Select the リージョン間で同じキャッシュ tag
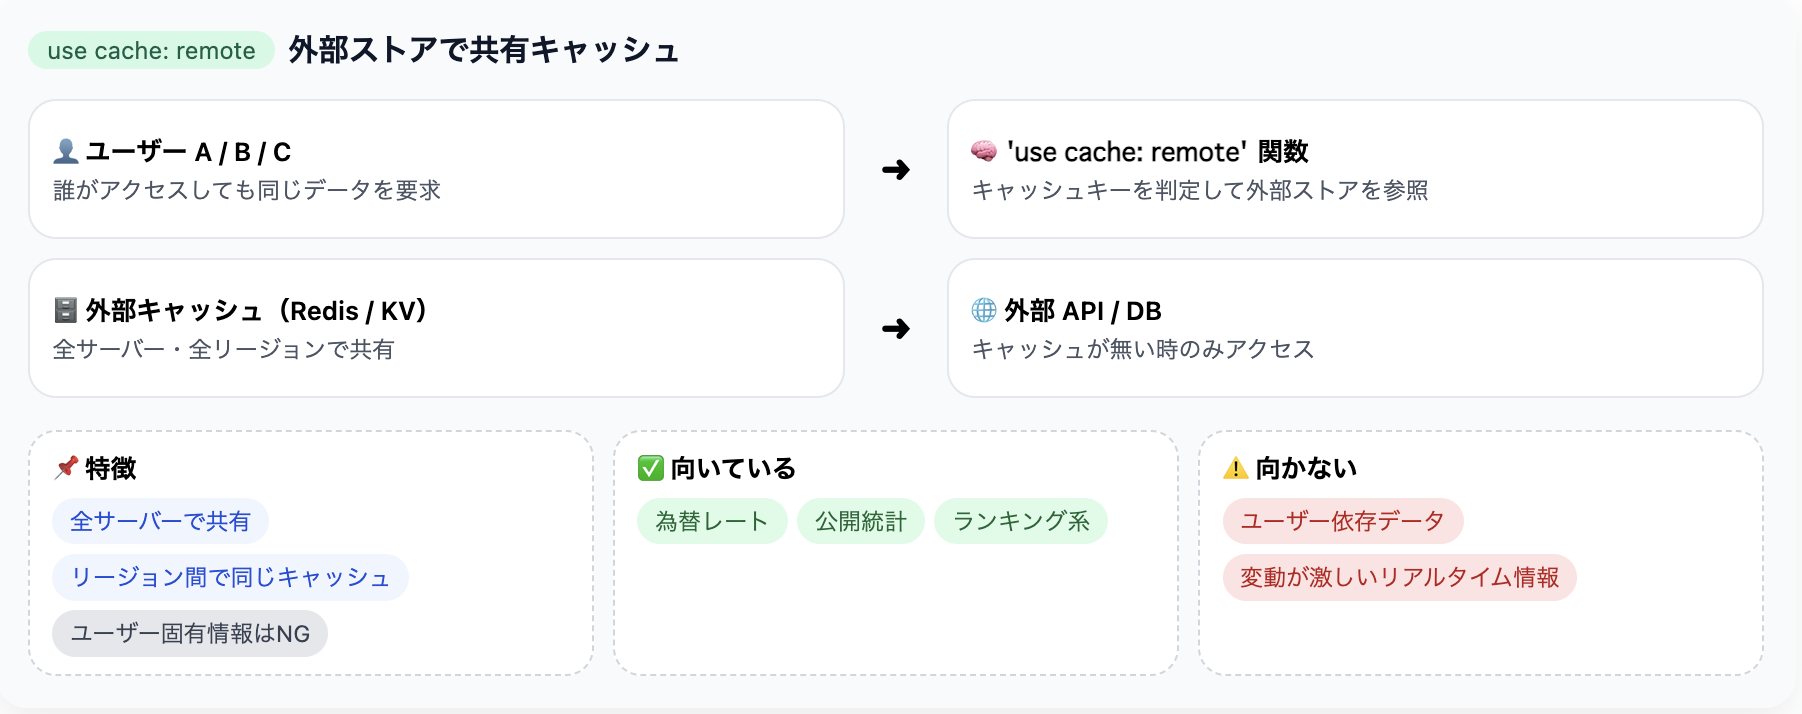1802x714 pixels. pos(230,577)
